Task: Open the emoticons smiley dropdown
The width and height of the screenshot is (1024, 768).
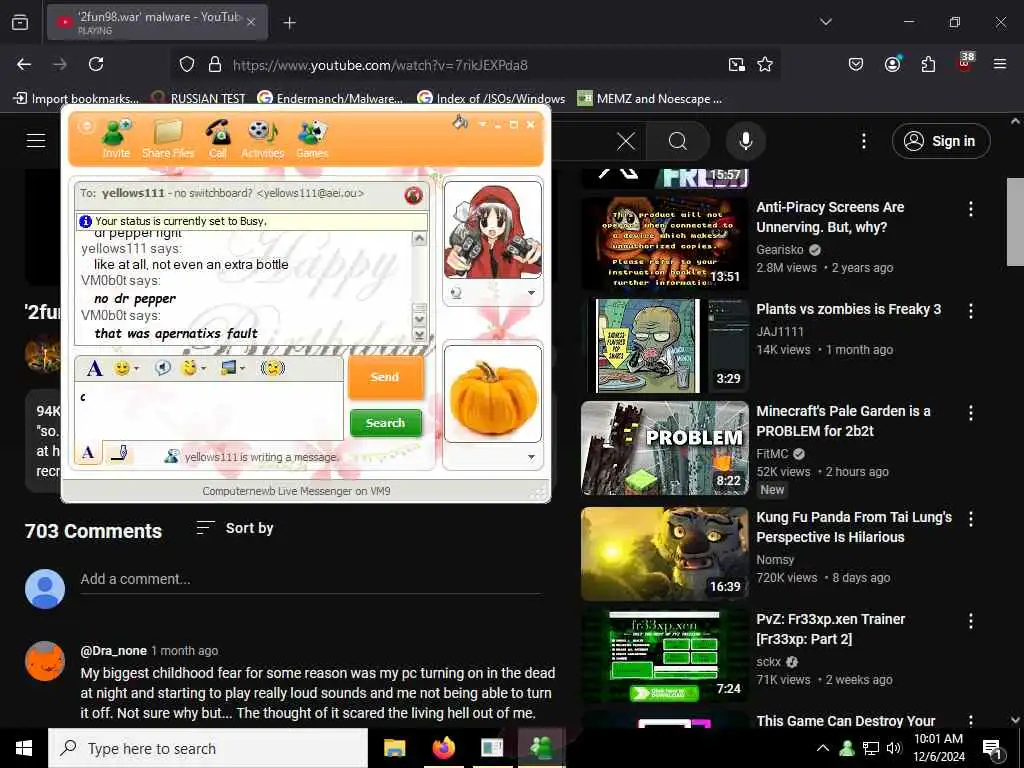Action: pyautogui.click(x=126, y=368)
